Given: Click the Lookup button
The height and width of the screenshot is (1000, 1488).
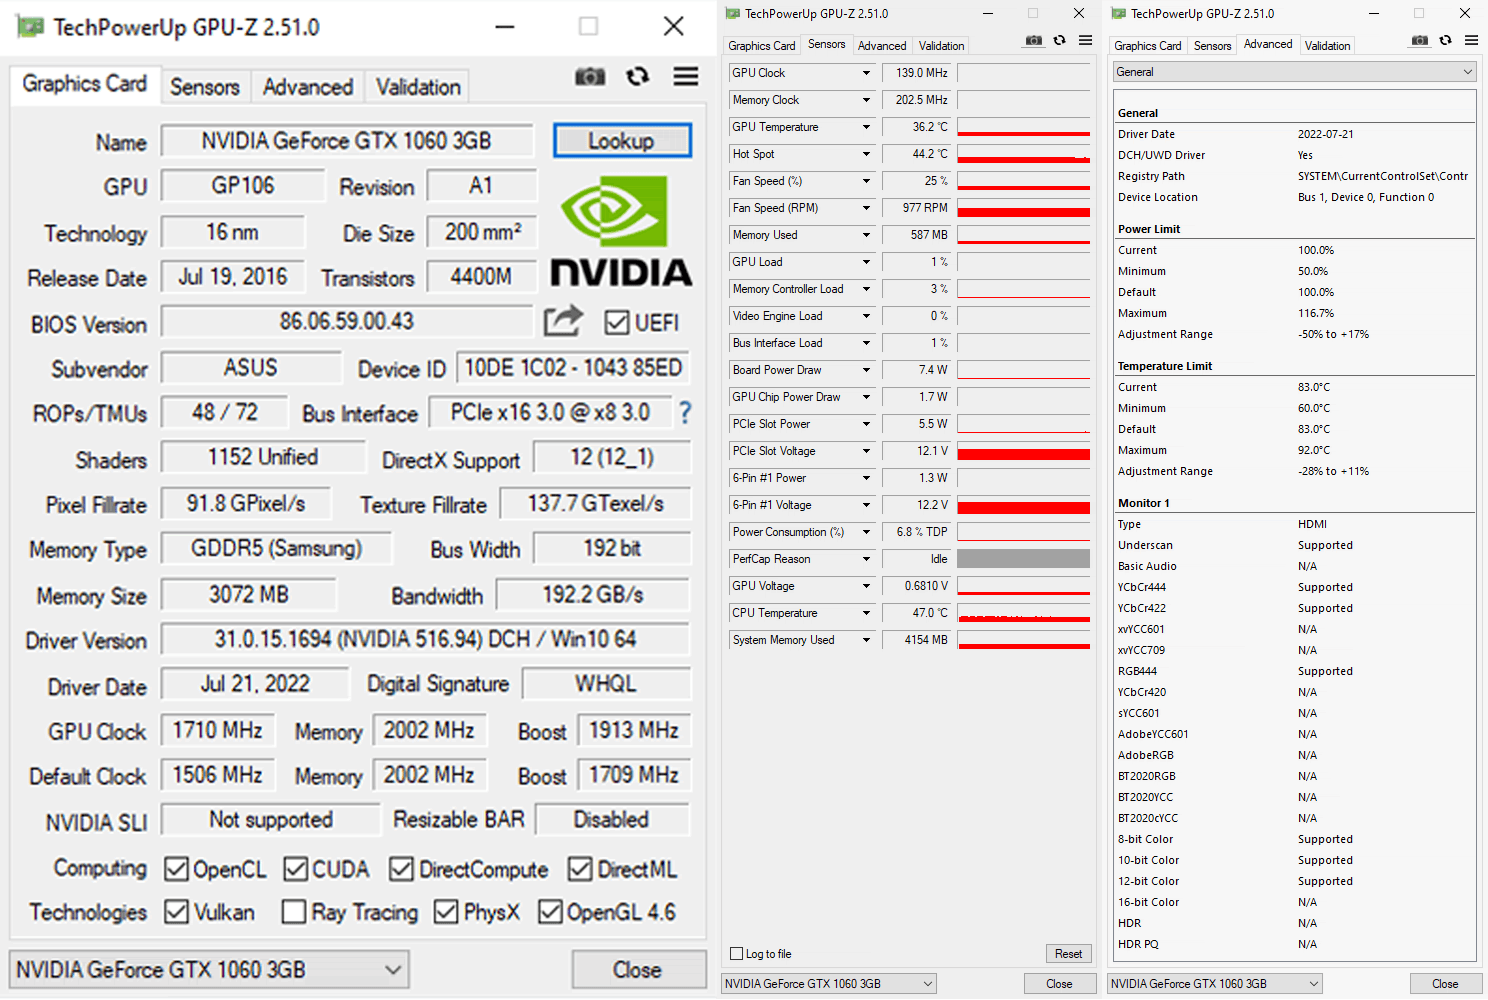Looking at the screenshot, I should click(621, 141).
